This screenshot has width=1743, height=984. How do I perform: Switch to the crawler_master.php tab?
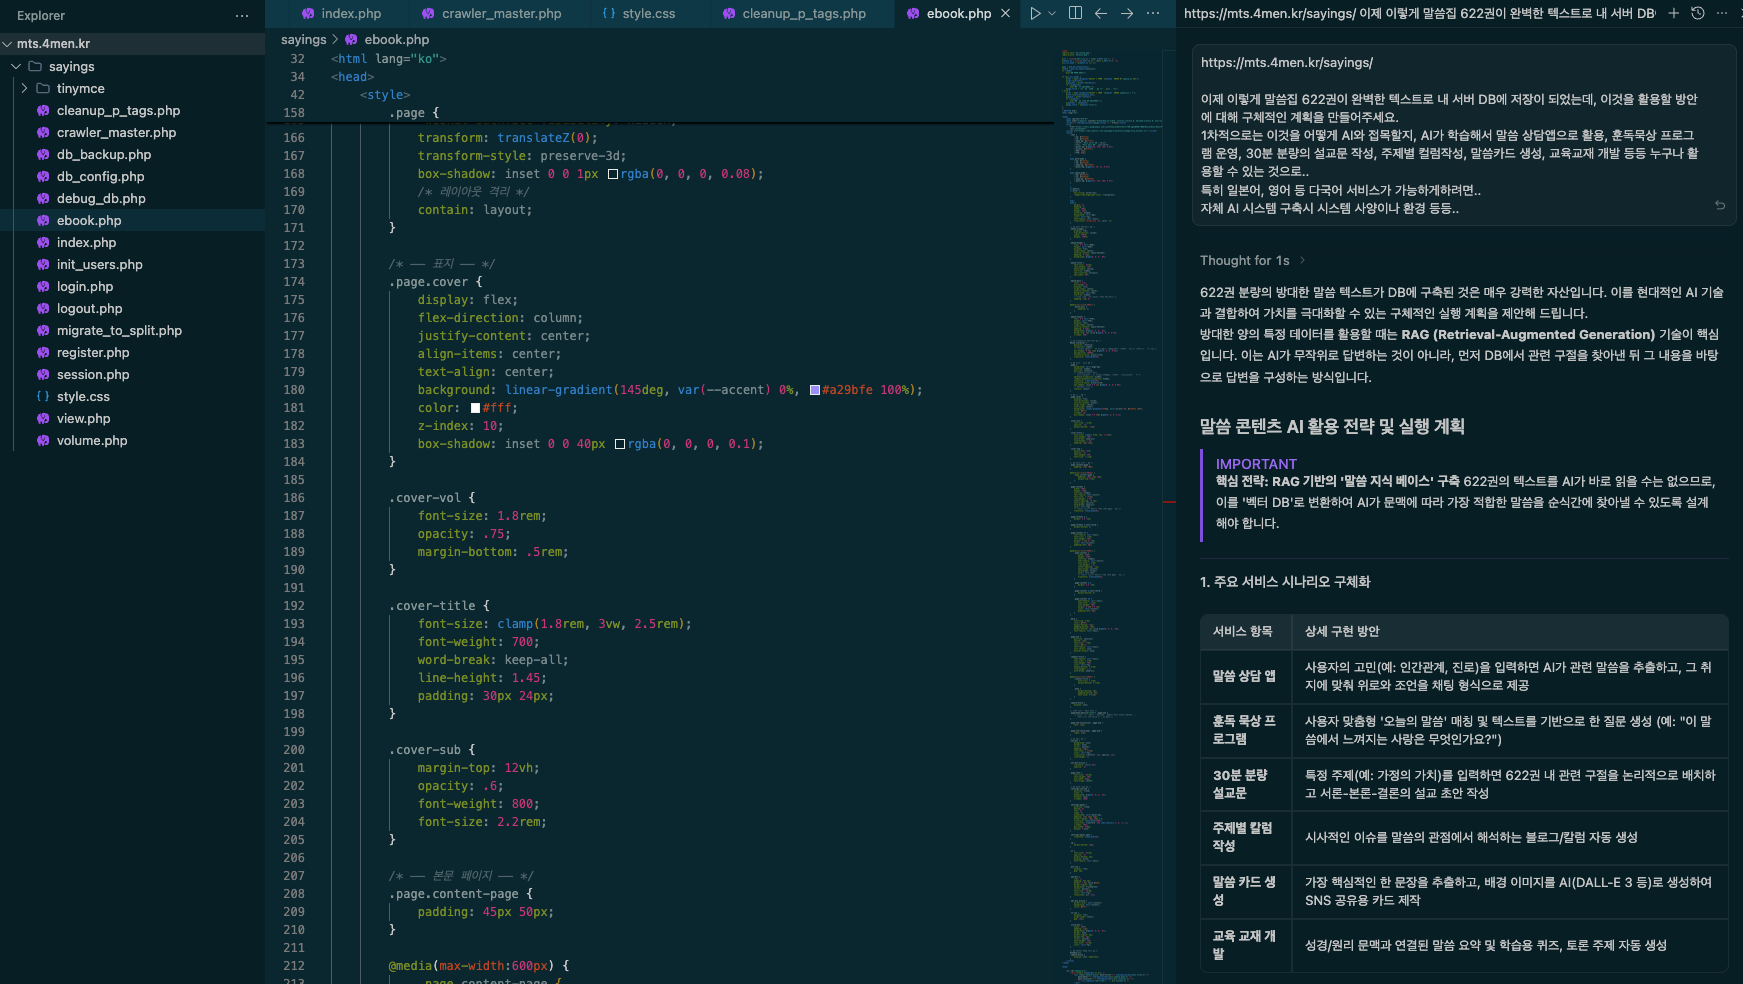(501, 13)
